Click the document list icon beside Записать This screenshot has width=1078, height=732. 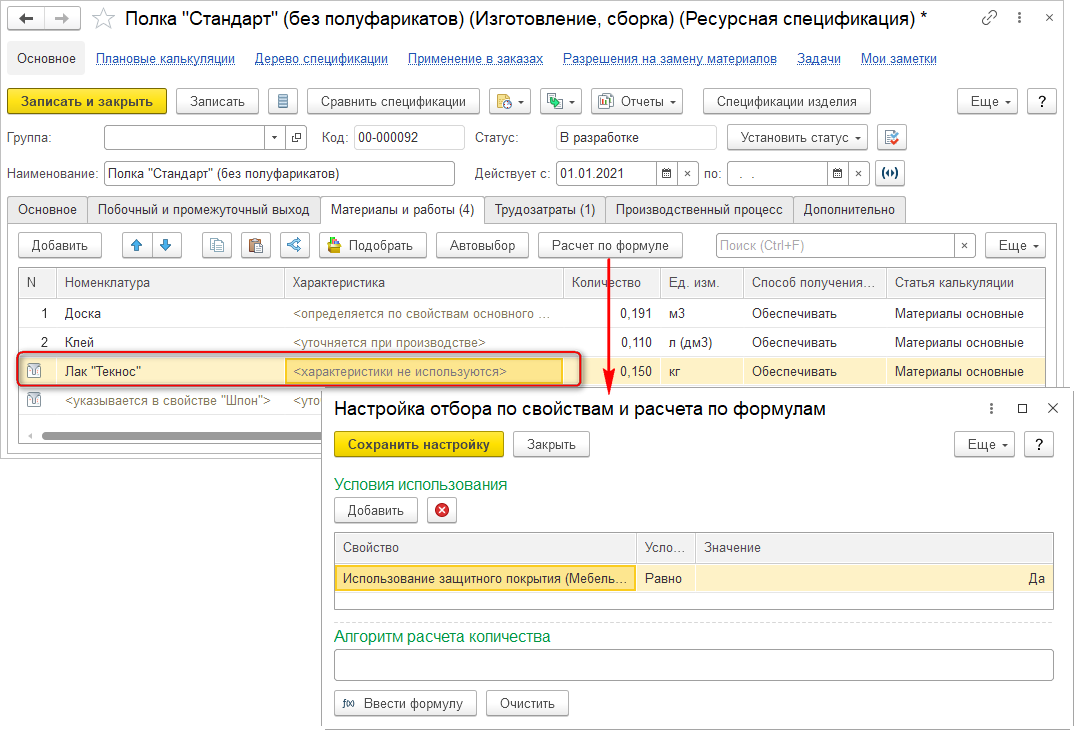pyautogui.click(x=283, y=101)
